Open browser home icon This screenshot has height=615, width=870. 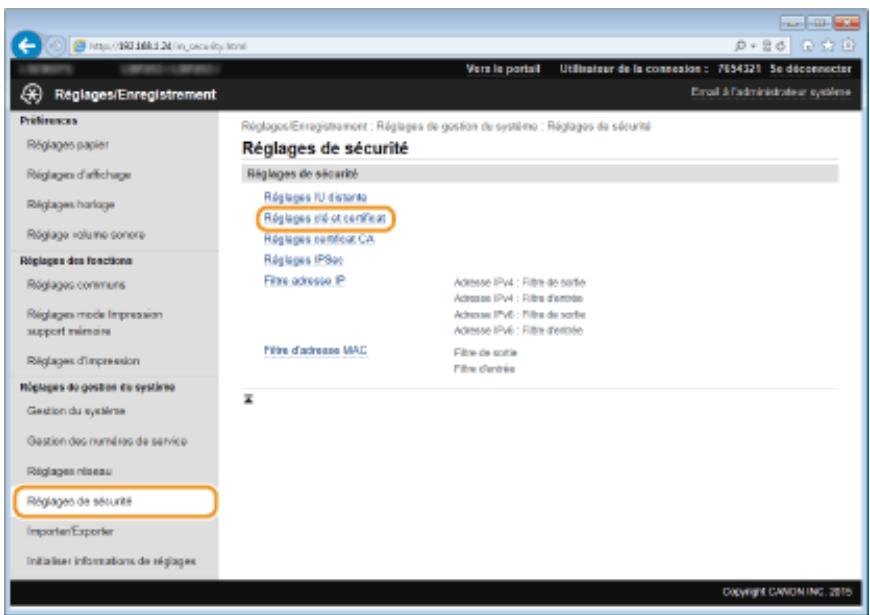coord(807,47)
